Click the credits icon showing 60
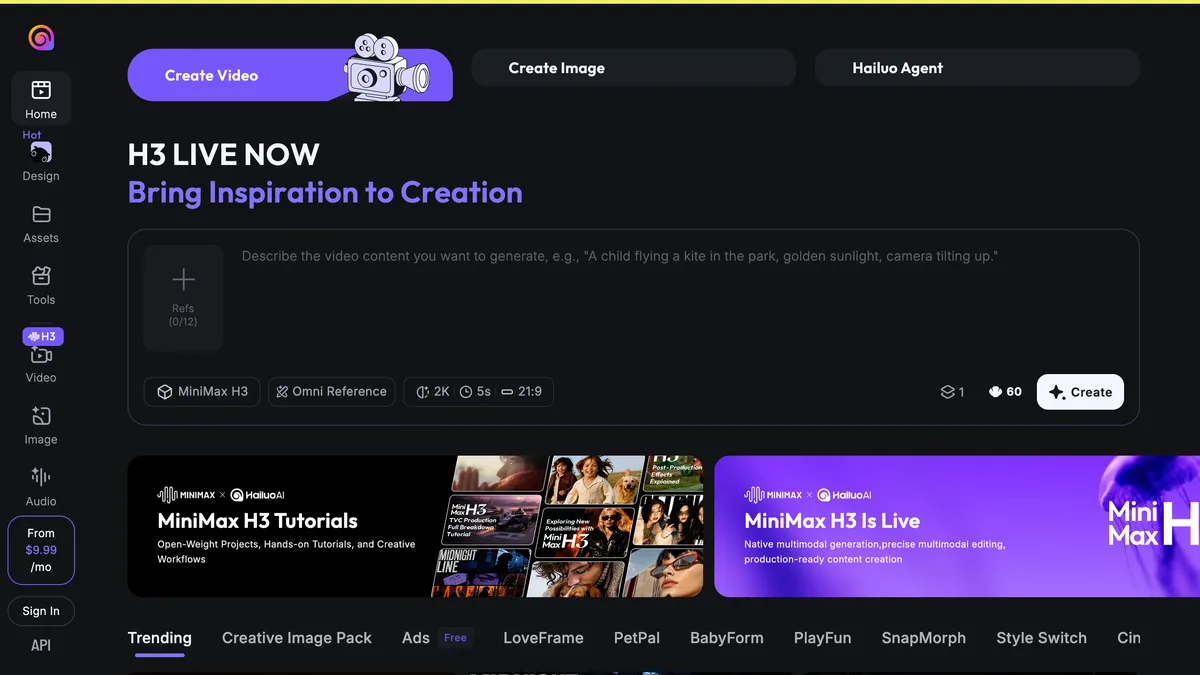1200x675 pixels. 1005,392
